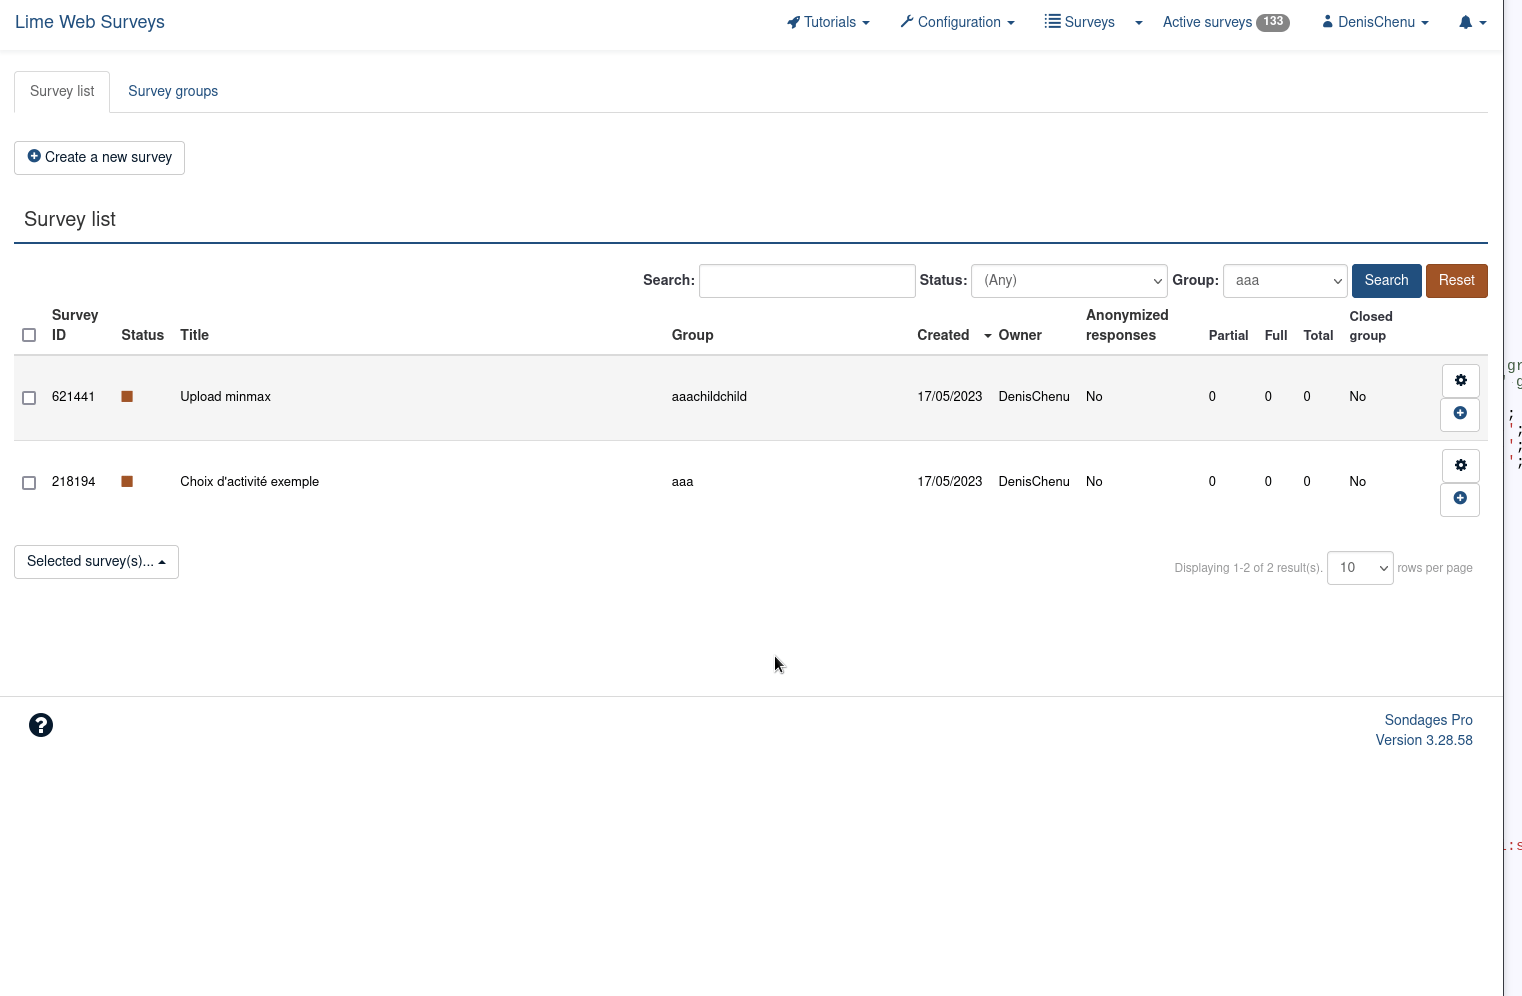Switch to the Survey groups tab
1522x996 pixels.
click(x=173, y=91)
